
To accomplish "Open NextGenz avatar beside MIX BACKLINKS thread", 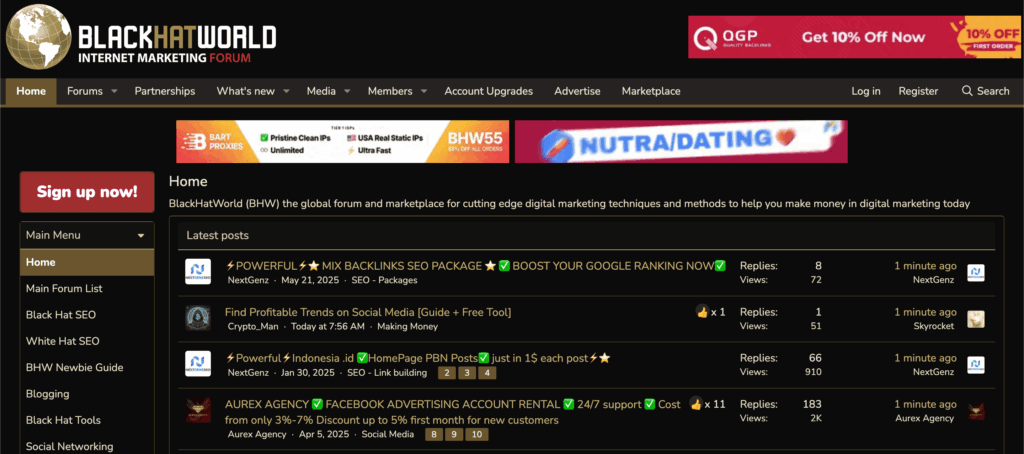I will click(x=197, y=271).
